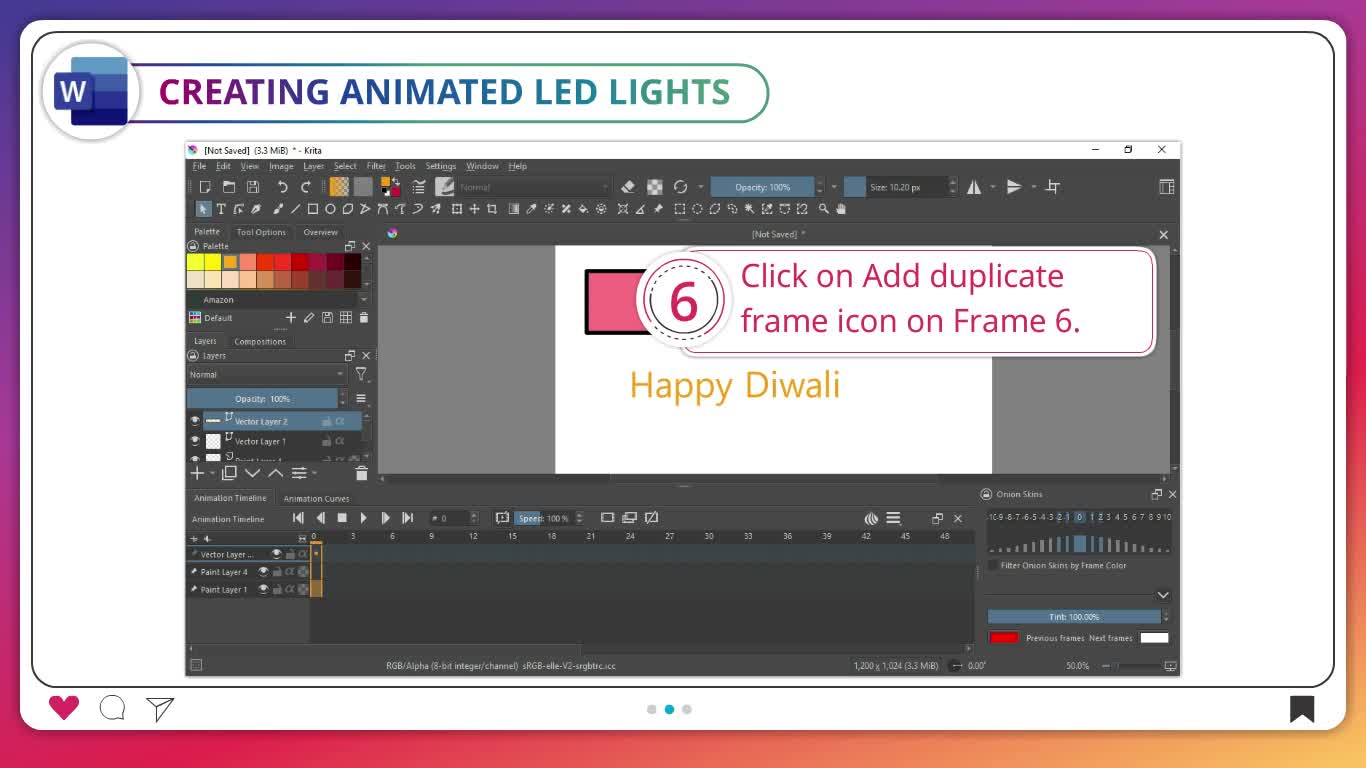Move layer down arrow in Layers panel
This screenshot has height=768, width=1366.
(x=253, y=473)
